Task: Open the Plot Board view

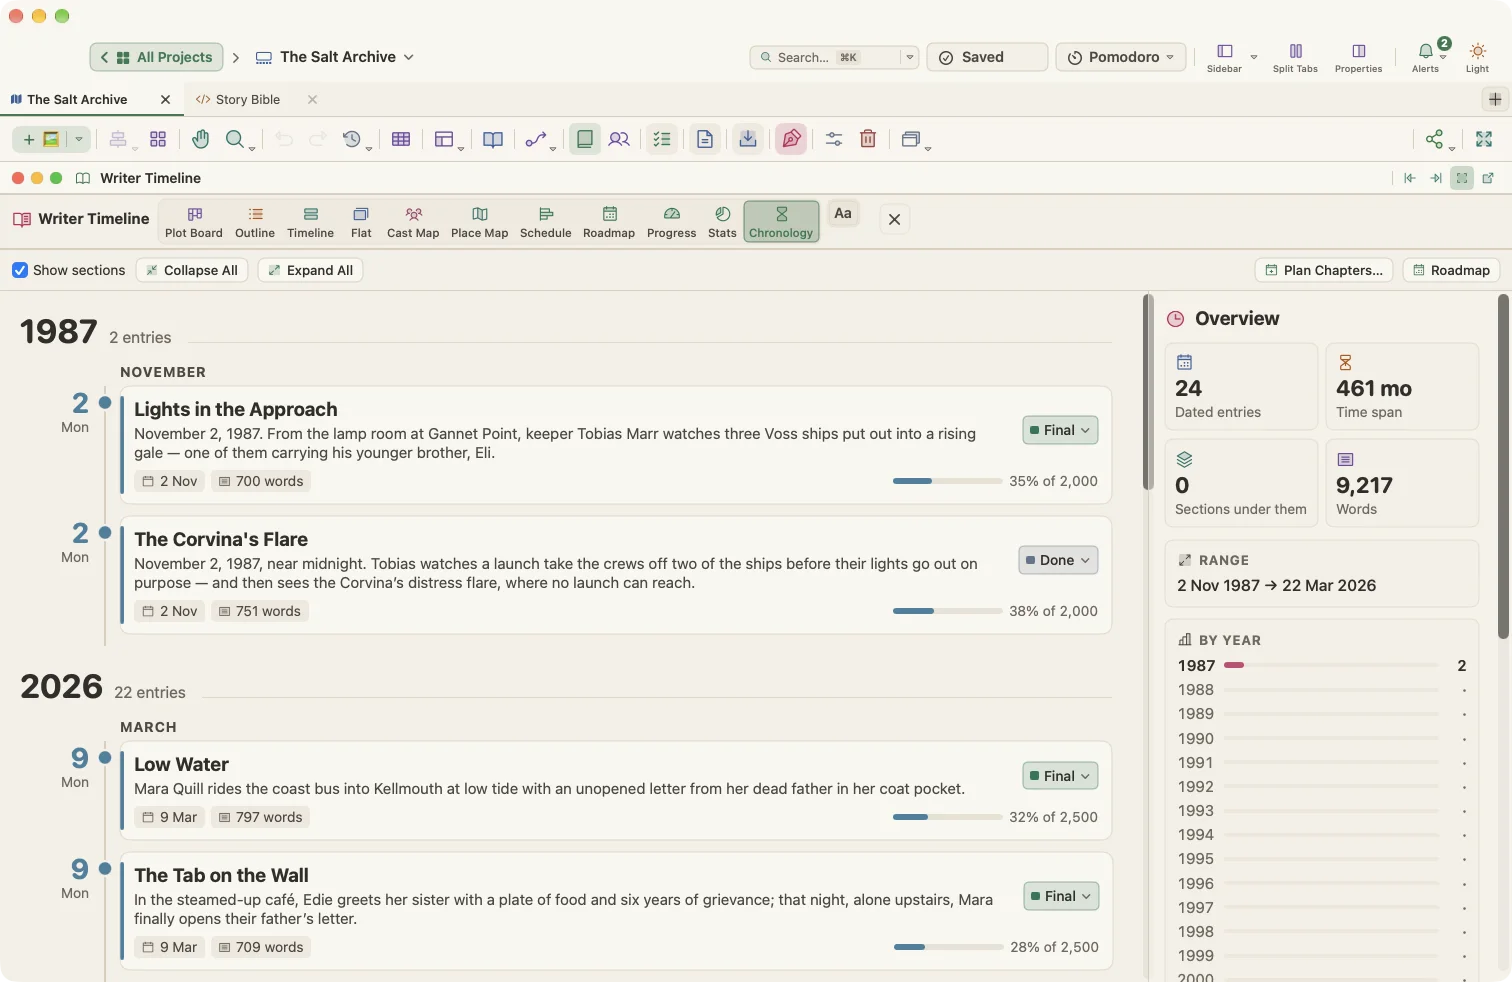Action: coord(194,222)
